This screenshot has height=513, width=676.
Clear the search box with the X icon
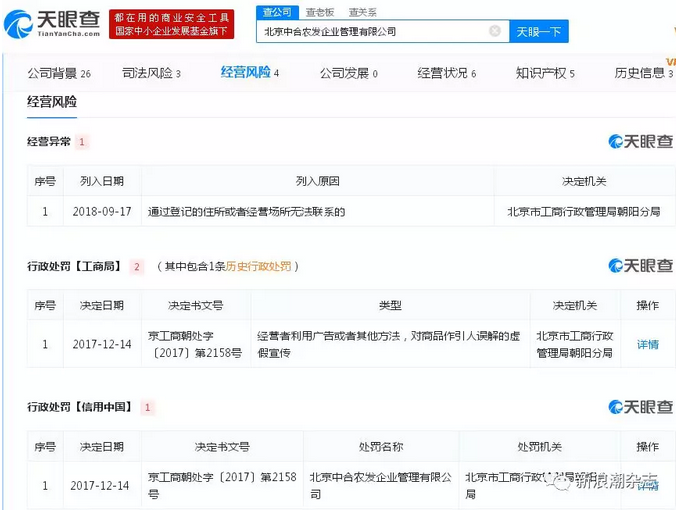(494, 31)
